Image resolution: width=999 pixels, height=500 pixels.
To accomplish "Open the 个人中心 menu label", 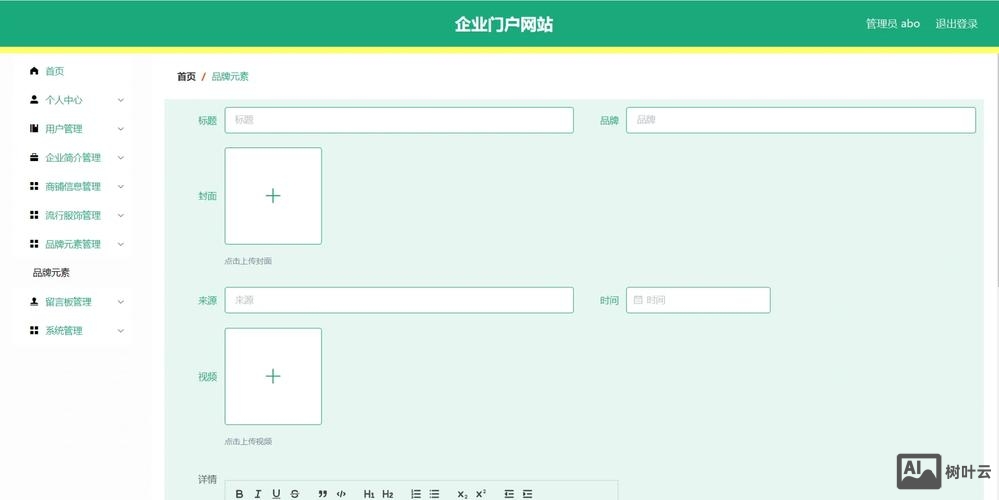I will click(x=64, y=100).
